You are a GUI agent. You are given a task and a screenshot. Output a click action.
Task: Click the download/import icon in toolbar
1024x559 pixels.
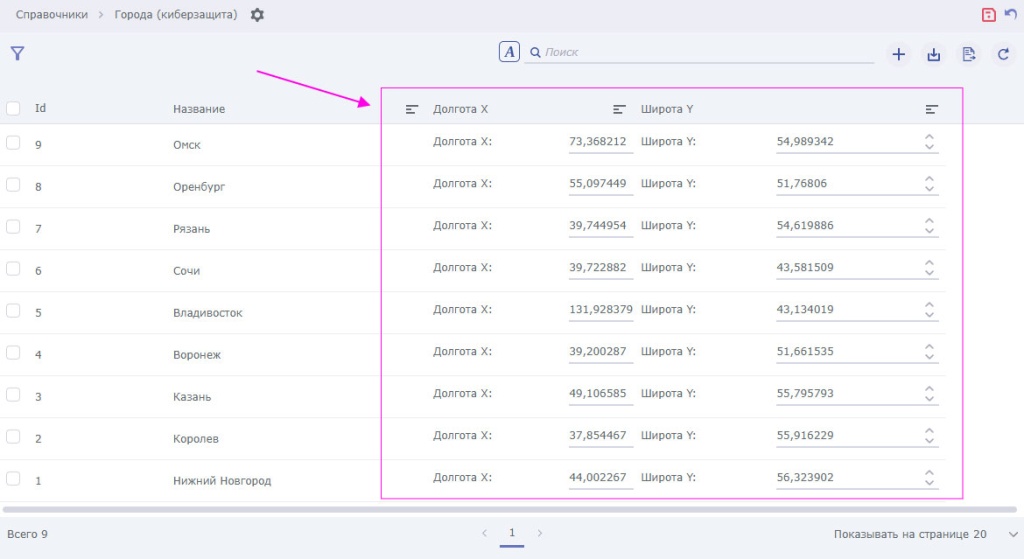coord(933,55)
